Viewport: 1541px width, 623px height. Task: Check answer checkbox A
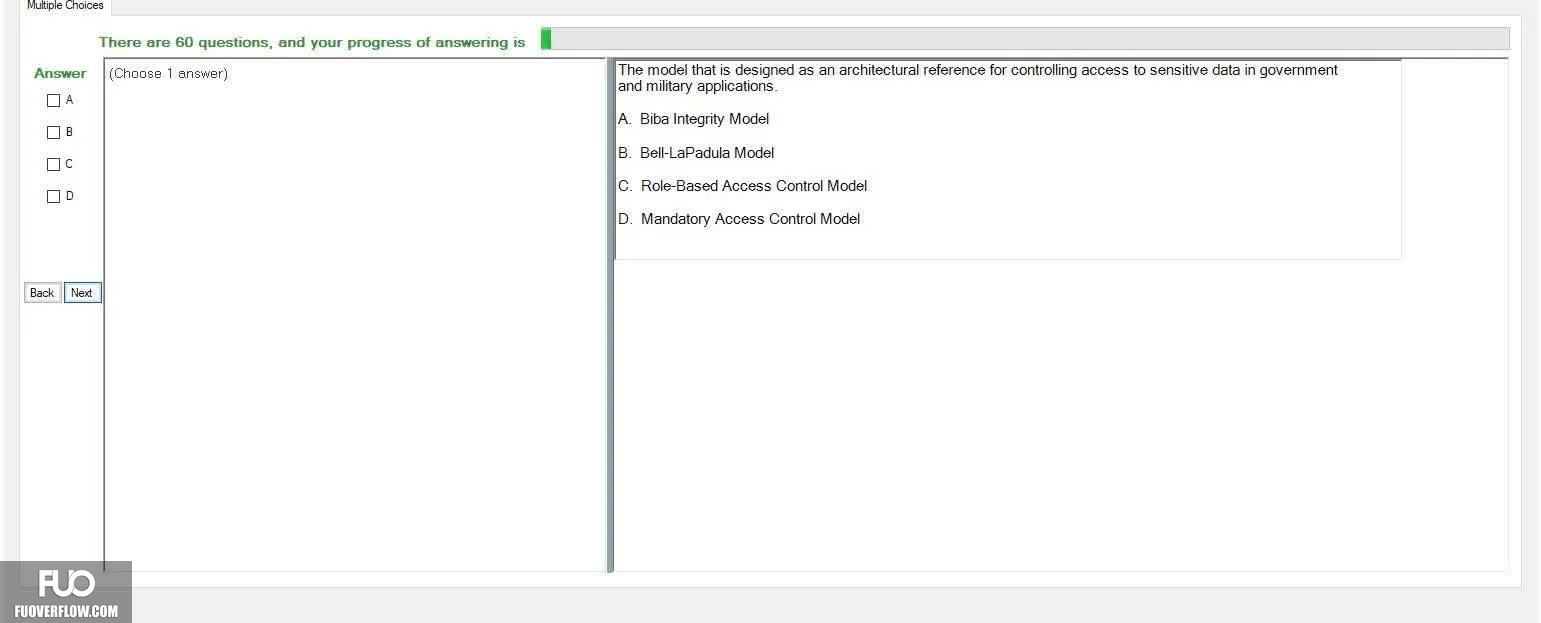click(x=54, y=100)
